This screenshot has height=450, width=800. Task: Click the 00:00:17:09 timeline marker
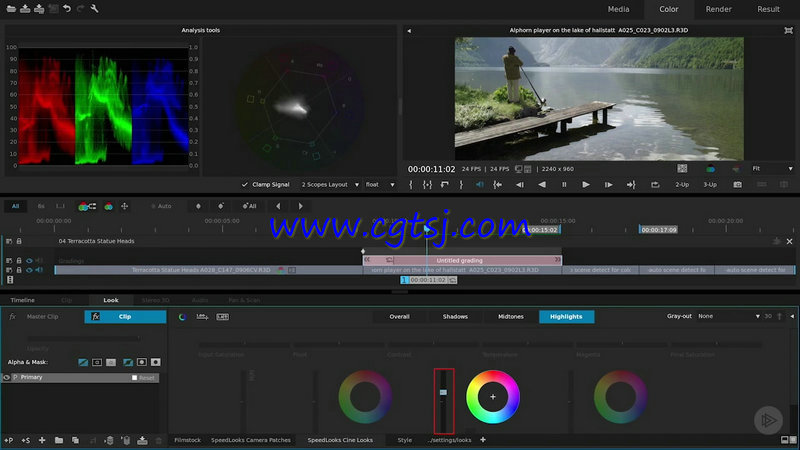(659, 230)
